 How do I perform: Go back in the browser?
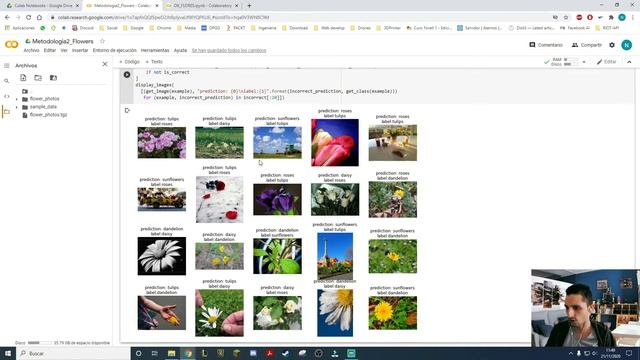[x=7, y=17]
